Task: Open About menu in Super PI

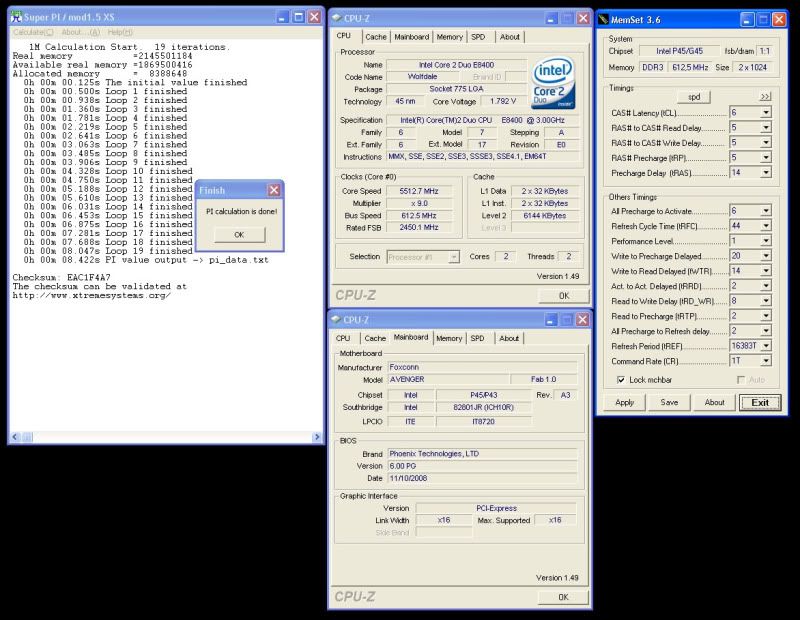Action: (80, 32)
